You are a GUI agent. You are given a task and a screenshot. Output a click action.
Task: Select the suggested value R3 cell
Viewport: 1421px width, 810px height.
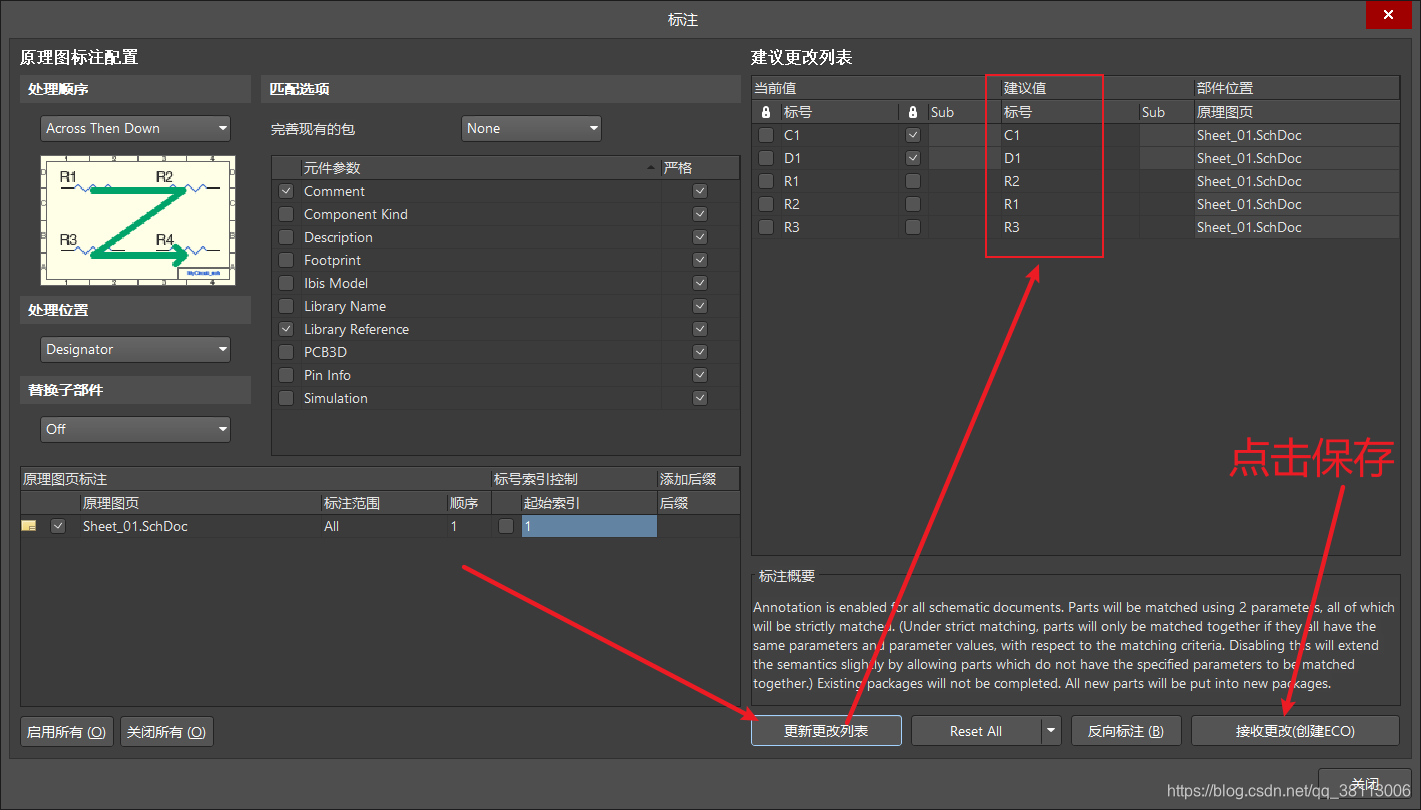point(1069,227)
